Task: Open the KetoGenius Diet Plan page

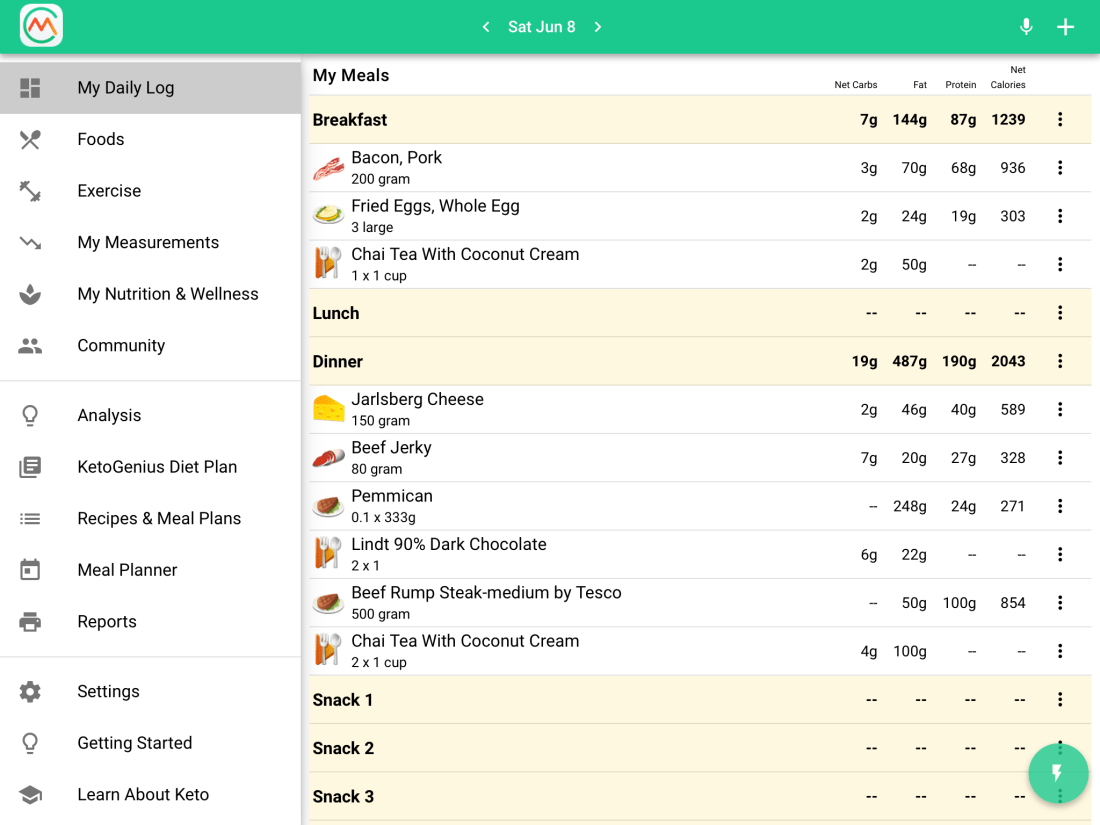Action: (x=157, y=467)
